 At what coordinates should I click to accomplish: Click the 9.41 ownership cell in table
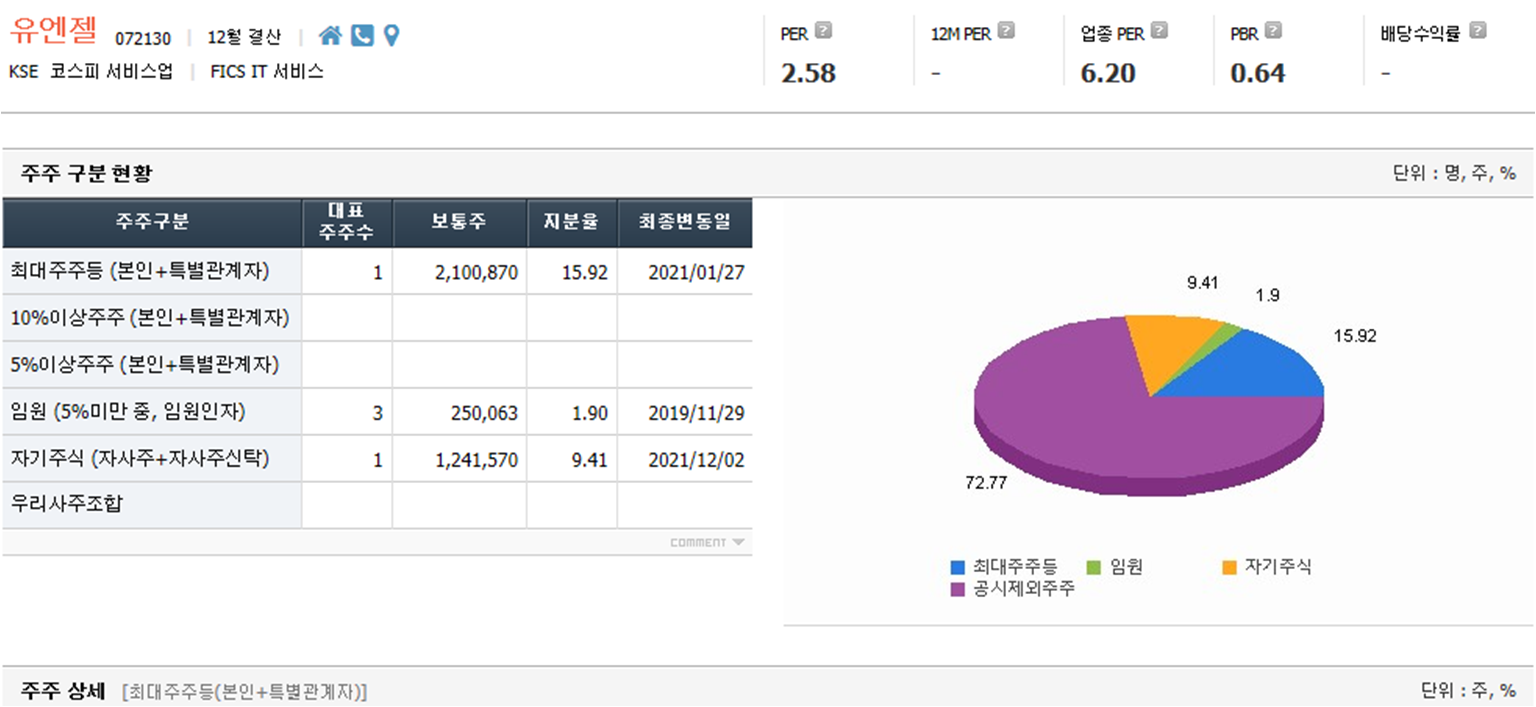pos(572,459)
